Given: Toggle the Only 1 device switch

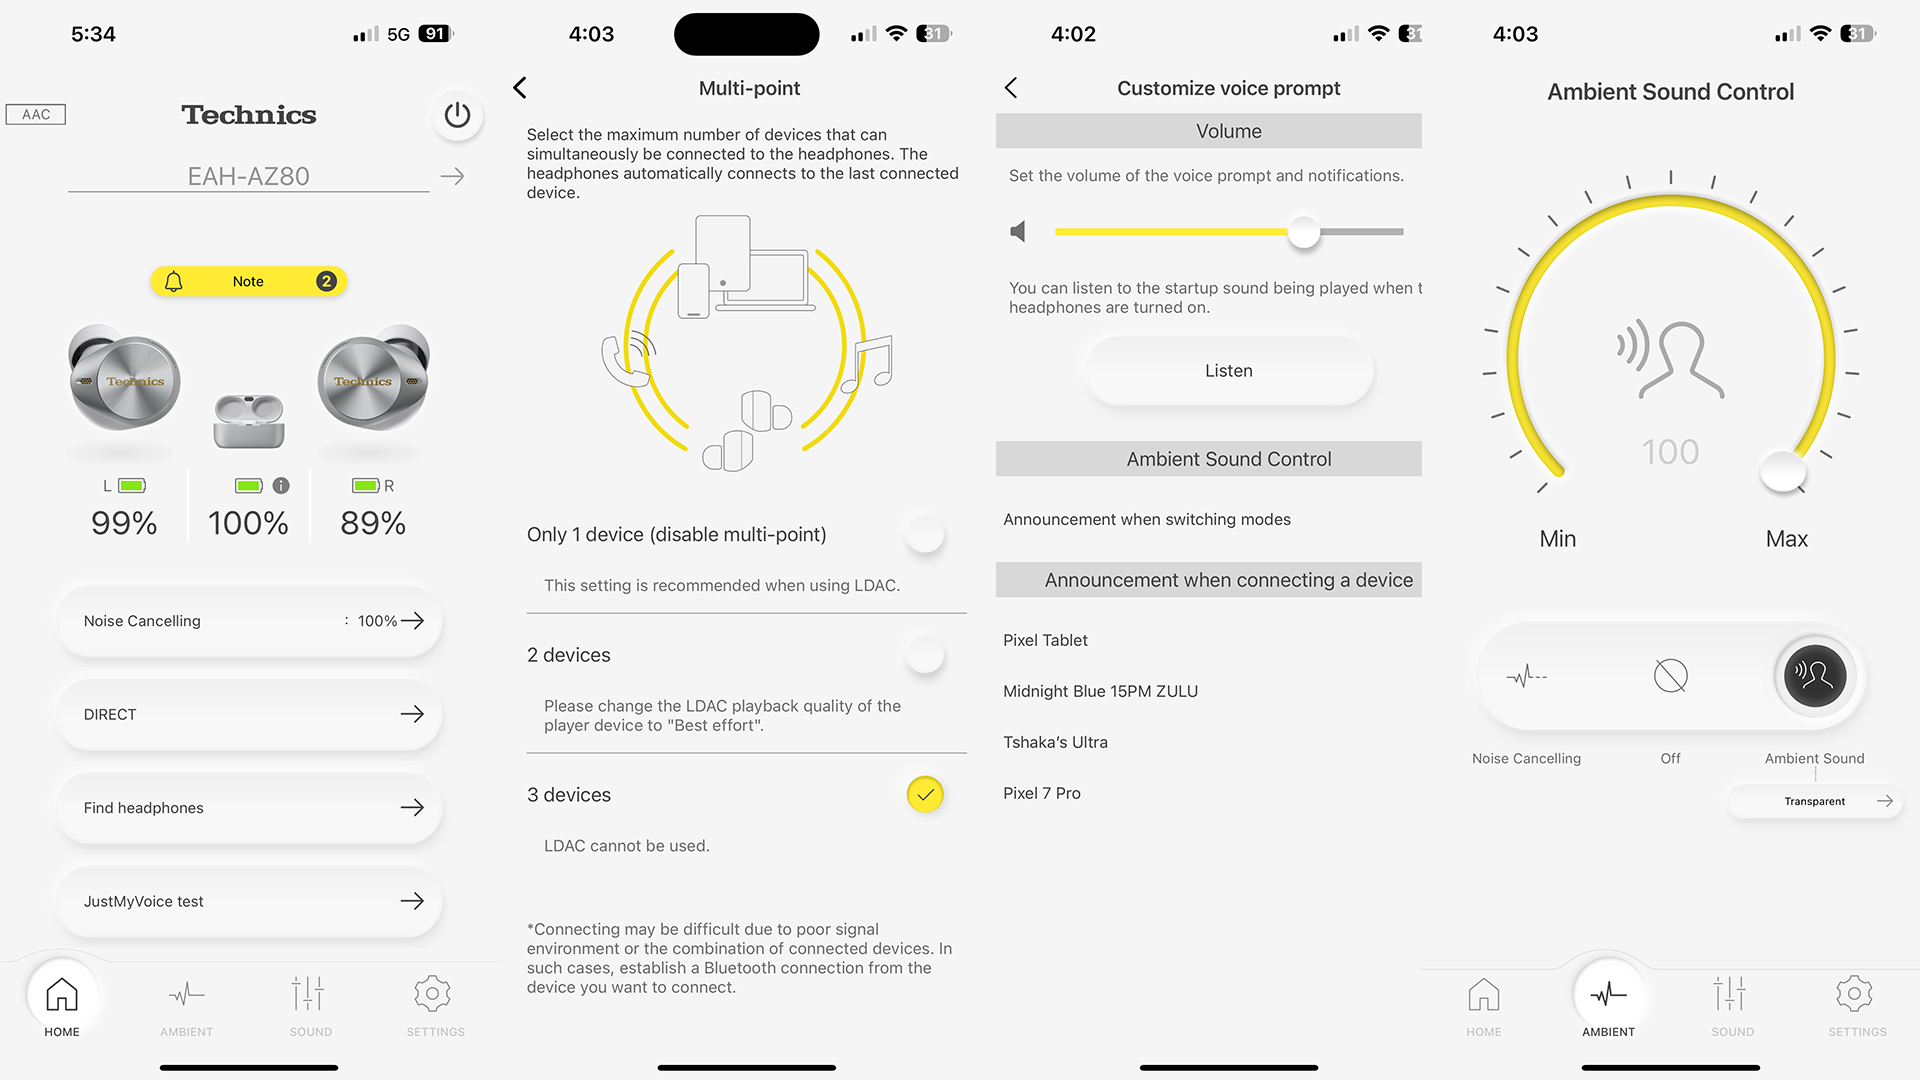Looking at the screenshot, I should [x=926, y=534].
